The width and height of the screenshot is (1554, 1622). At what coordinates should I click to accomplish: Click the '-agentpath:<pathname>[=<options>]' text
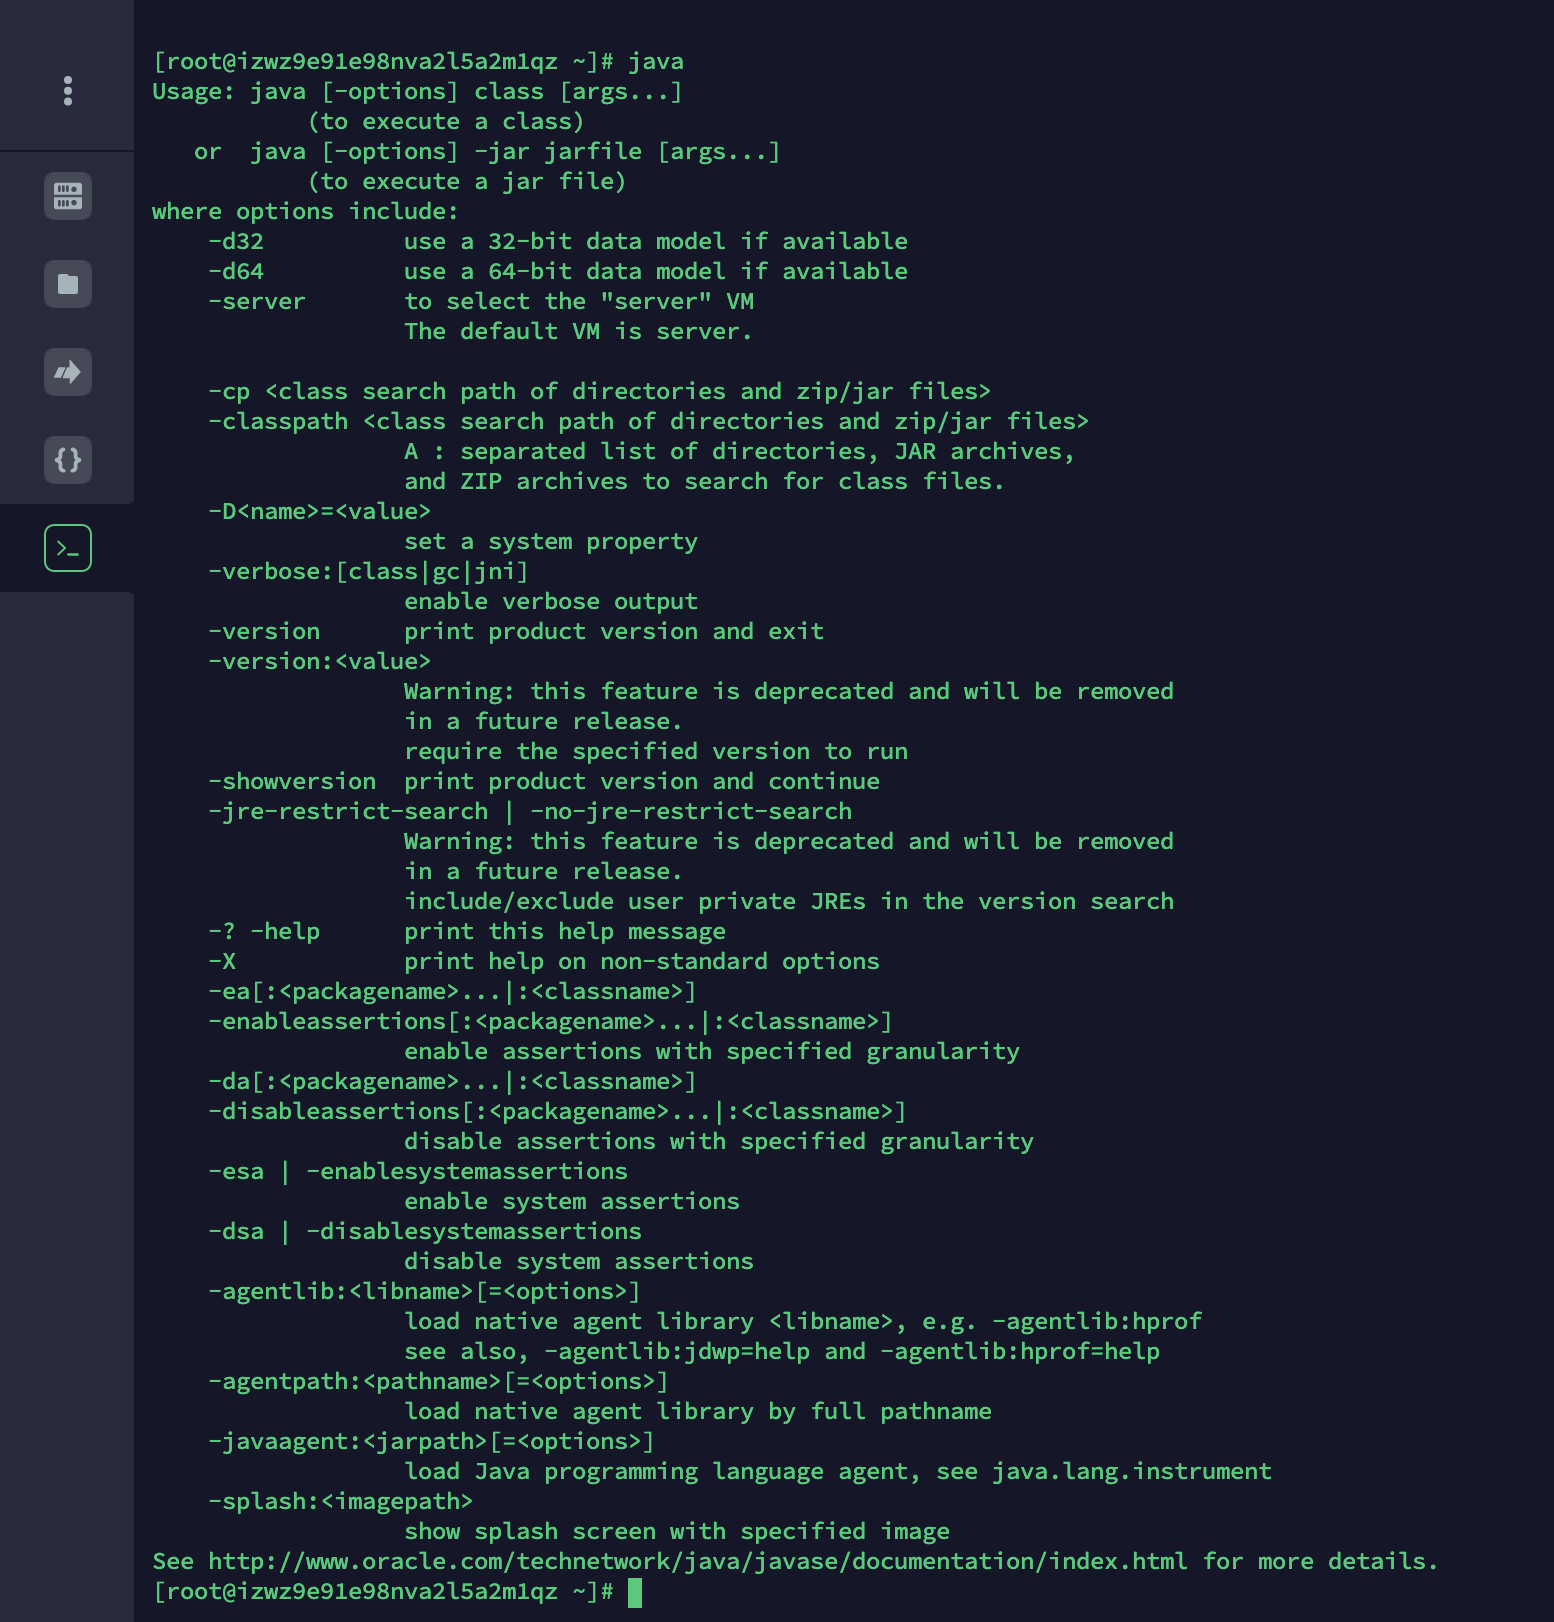pyautogui.click(x=438, y=1381)
